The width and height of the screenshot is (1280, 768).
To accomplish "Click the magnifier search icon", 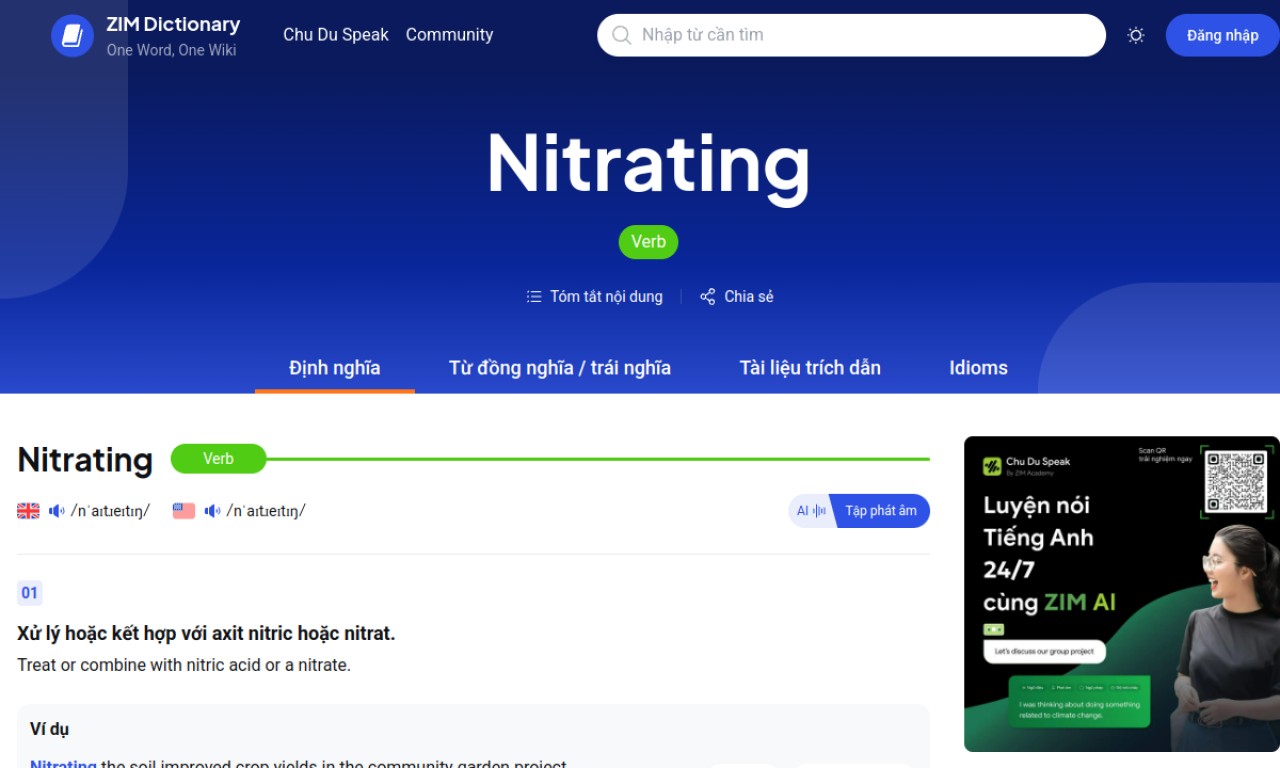I will click(x=621, y=35).
